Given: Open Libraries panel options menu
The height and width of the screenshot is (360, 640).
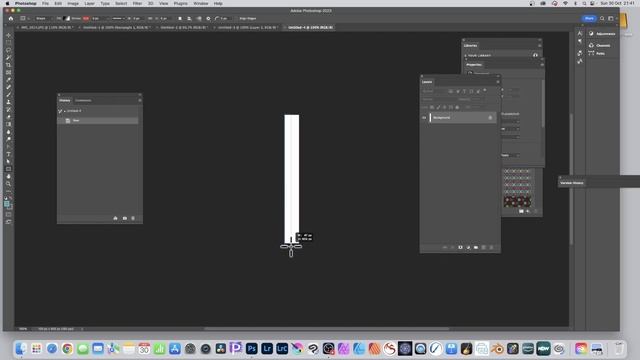Looking at the screenshot, I should point(540,45).
